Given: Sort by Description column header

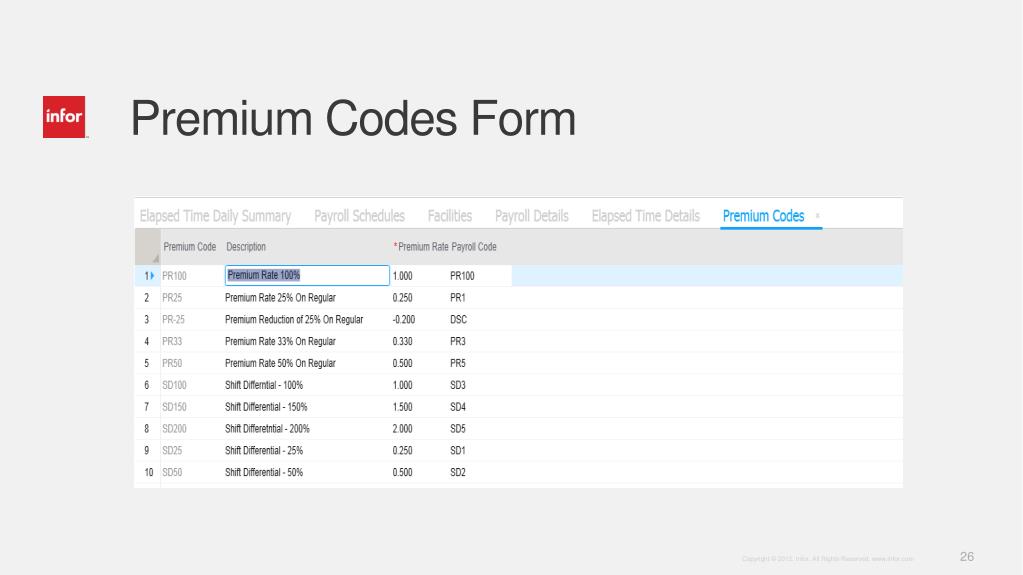Looking at the screenshot, I should pos(246,247).
